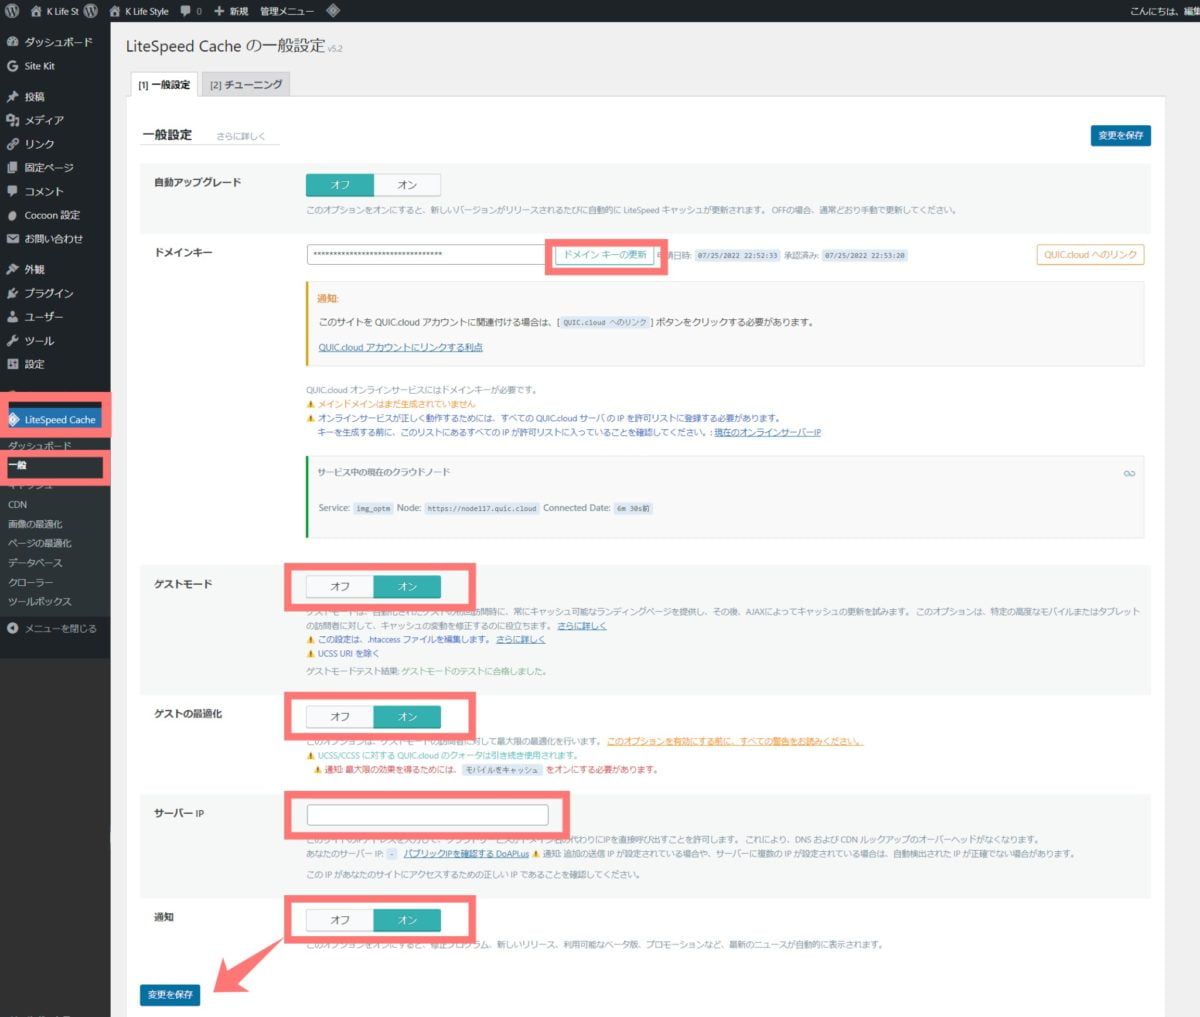Open the comments bubble icon in admin bar
1200x1017 pixels.
pos(185,11)
